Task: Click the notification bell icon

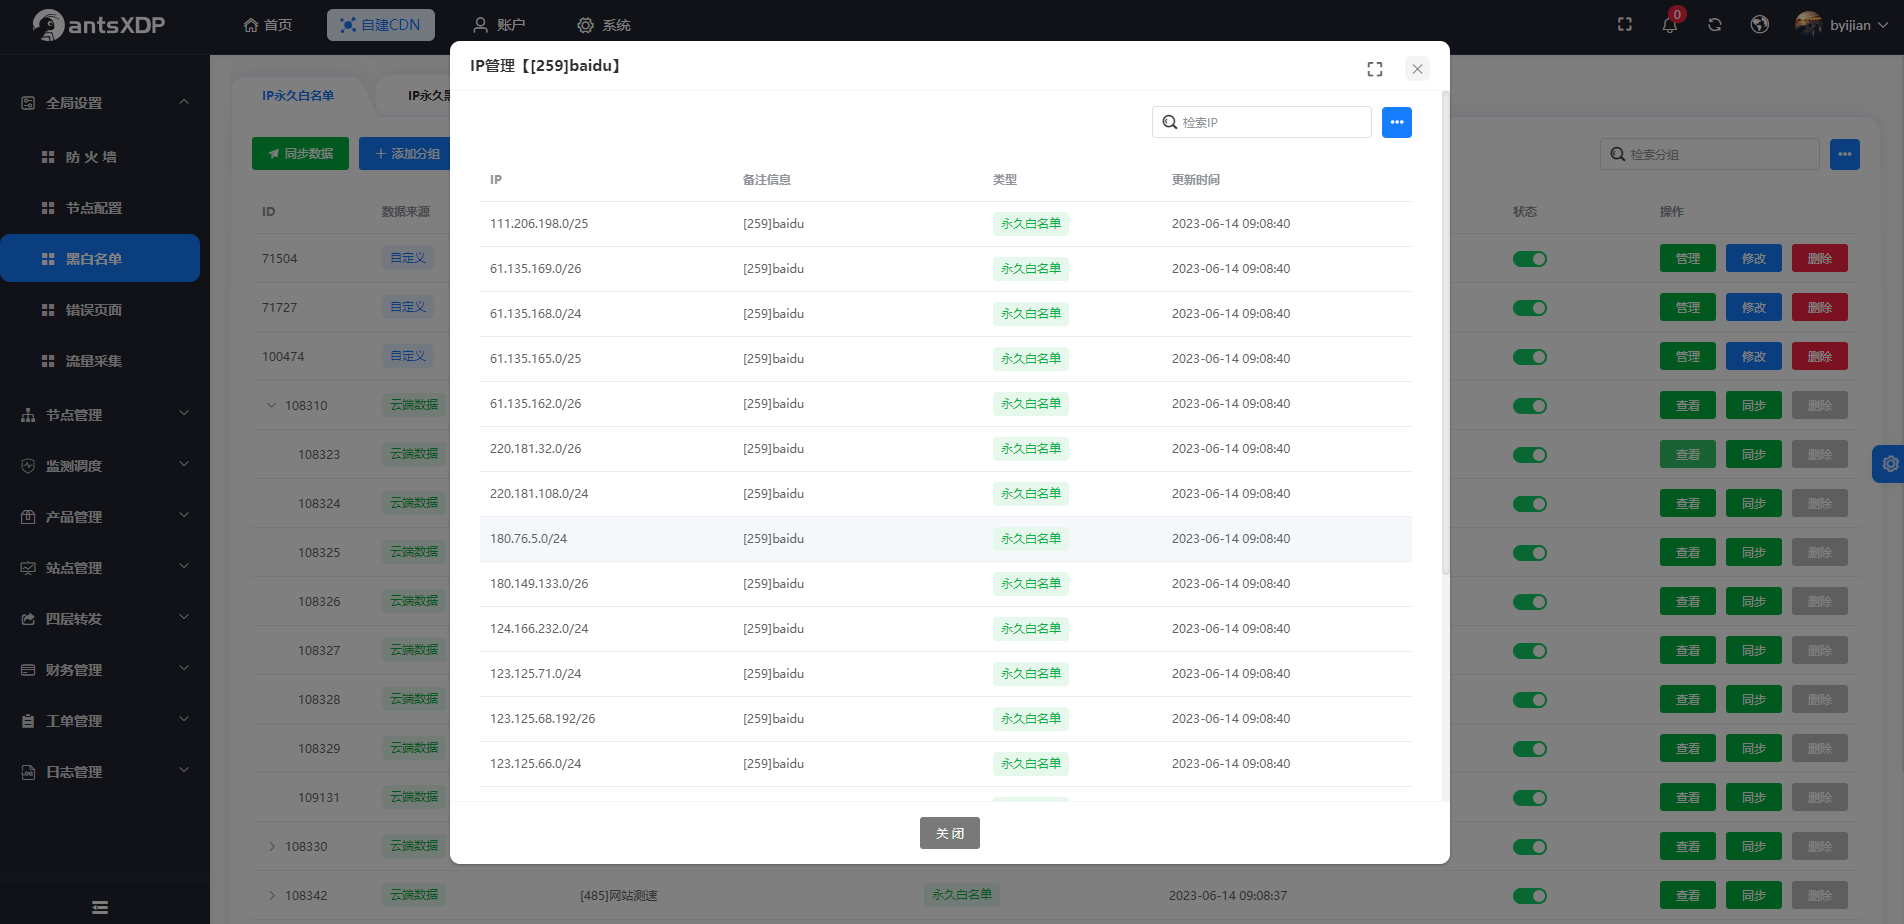Action: pos(1669,25)
